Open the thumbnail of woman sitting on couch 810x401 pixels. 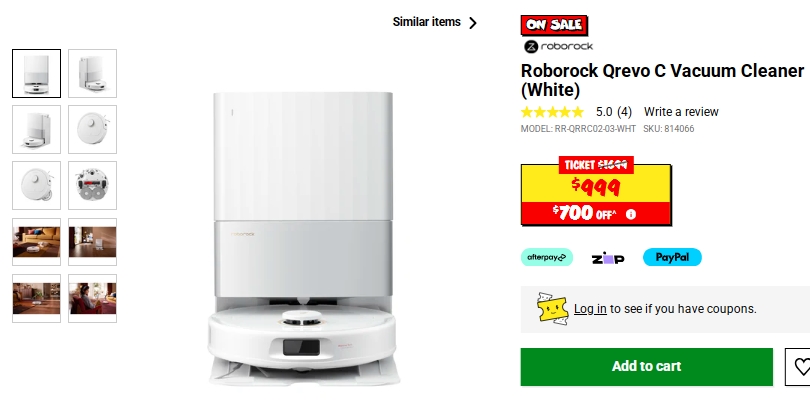click(92, 298)
